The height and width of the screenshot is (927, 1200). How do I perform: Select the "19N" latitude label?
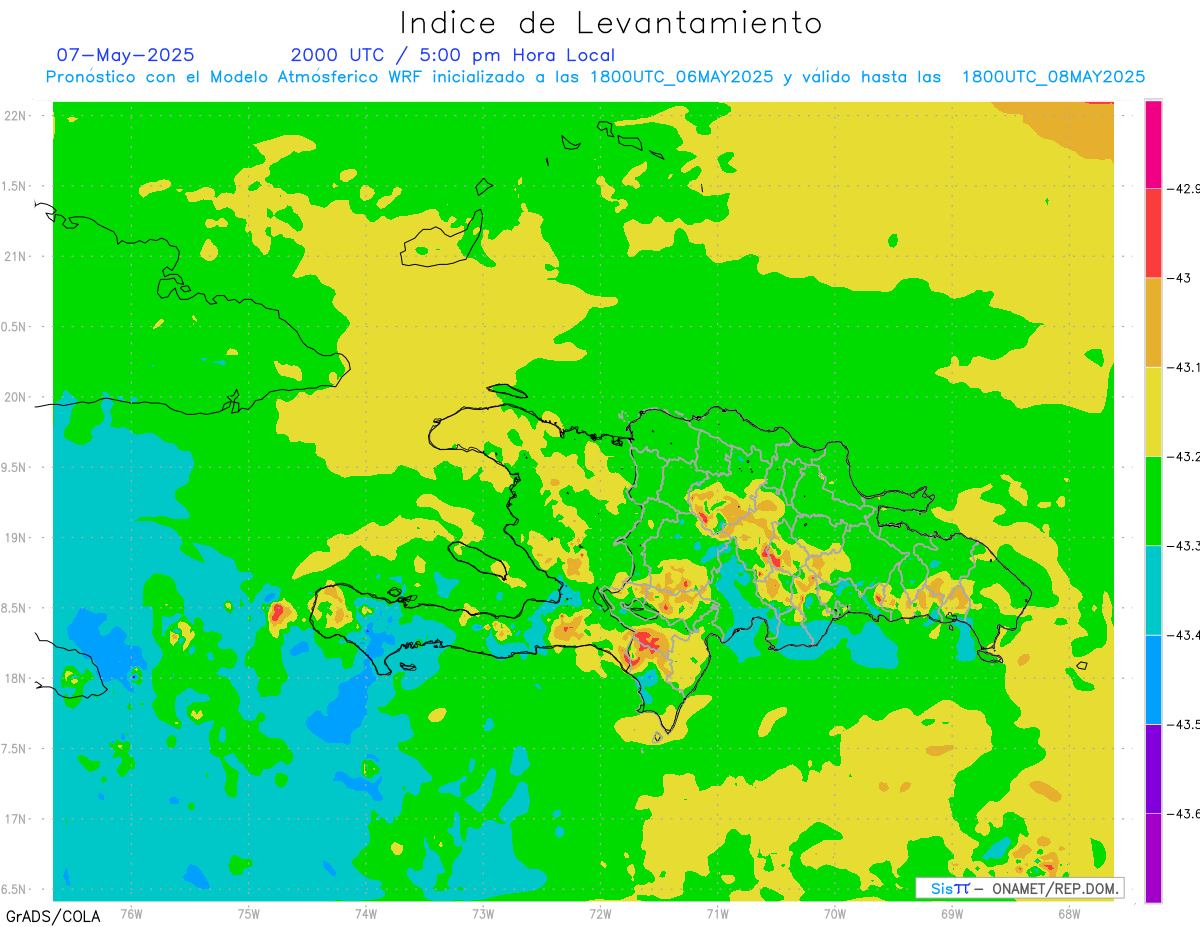pyautogui.click(x=15, y=538)
